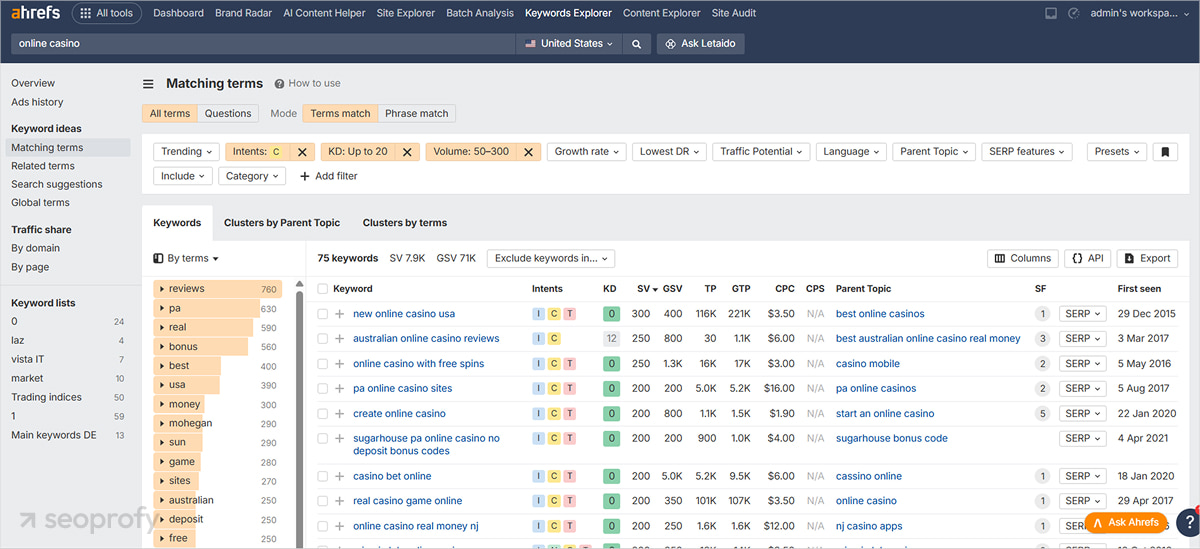1200x549 pixels.
Task: Remove the Intents: C filter
Action: pos(302,152)
